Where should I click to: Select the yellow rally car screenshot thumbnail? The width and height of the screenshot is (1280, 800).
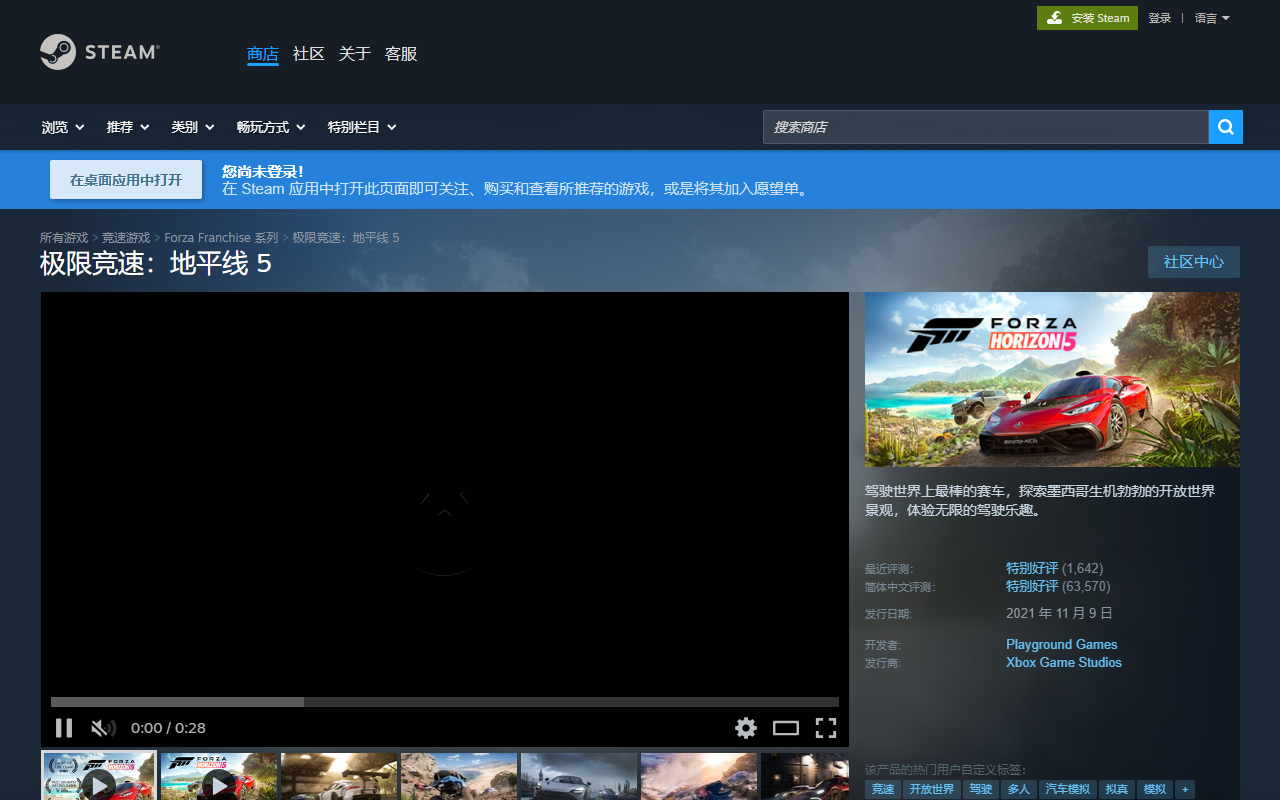(339, 777)
